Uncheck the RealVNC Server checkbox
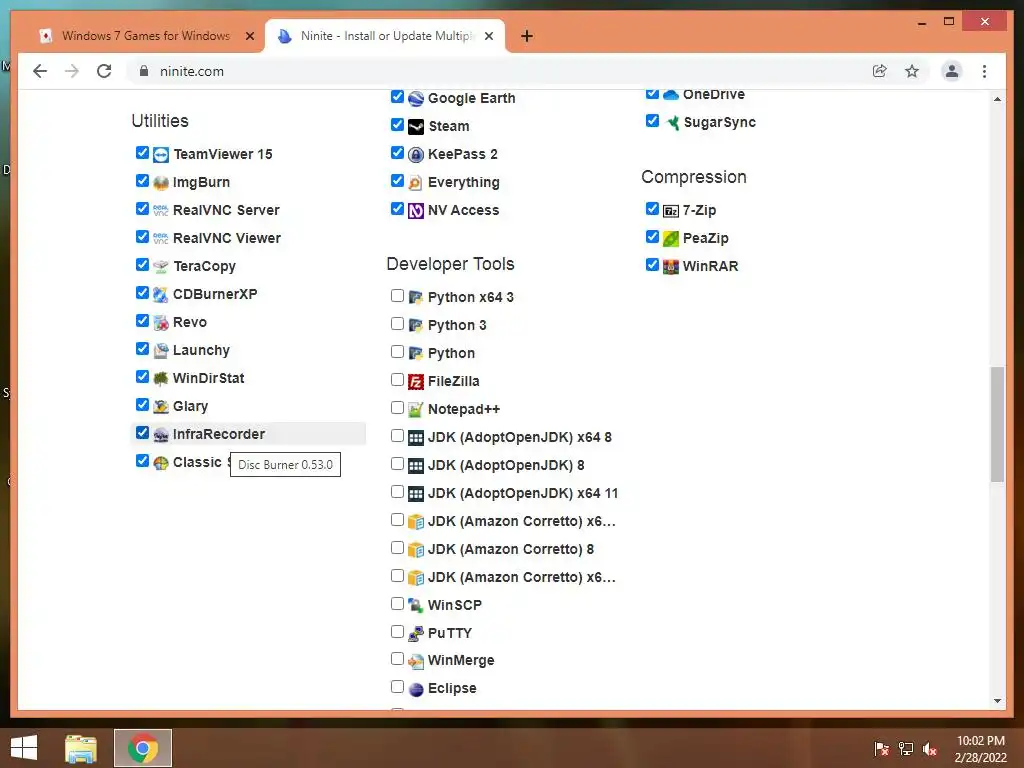The height and width of the screenshot is (768, 1024). [142, 209]
